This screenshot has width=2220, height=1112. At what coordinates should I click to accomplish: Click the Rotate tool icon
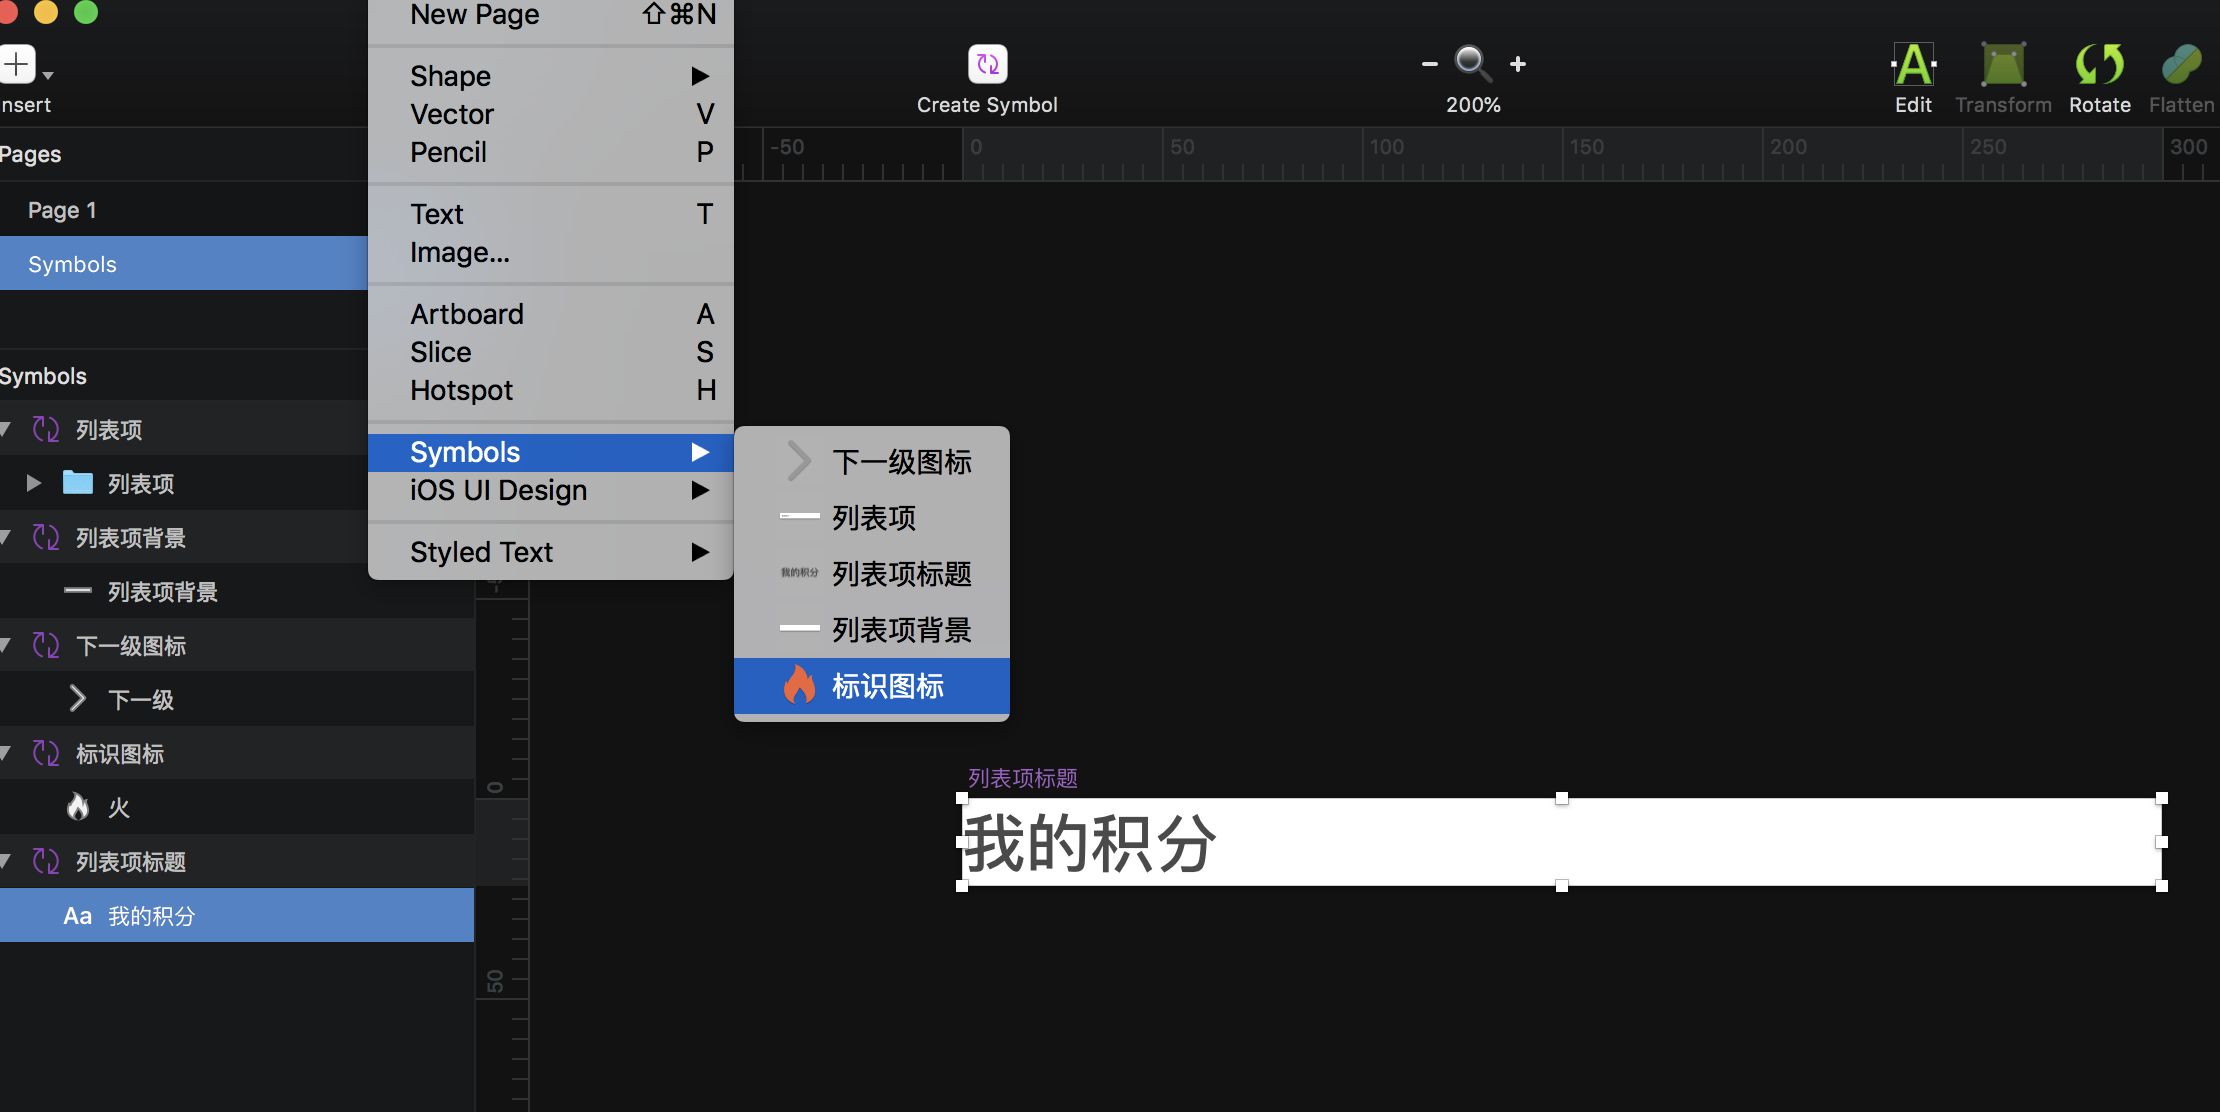(2099, 65)
